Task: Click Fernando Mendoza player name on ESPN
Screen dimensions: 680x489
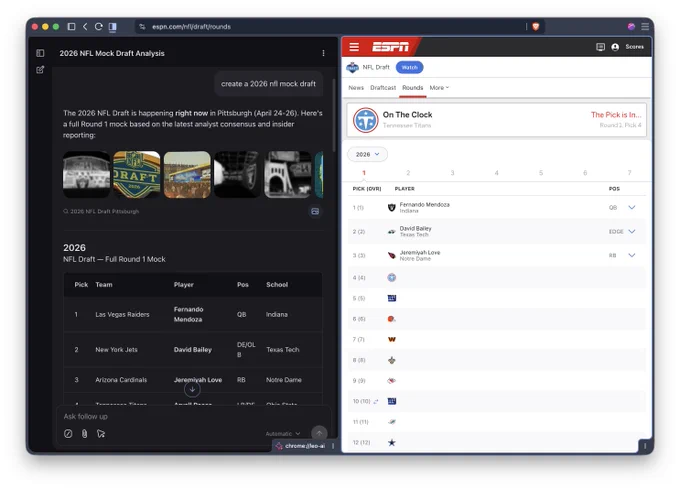Action: (425, 205)
